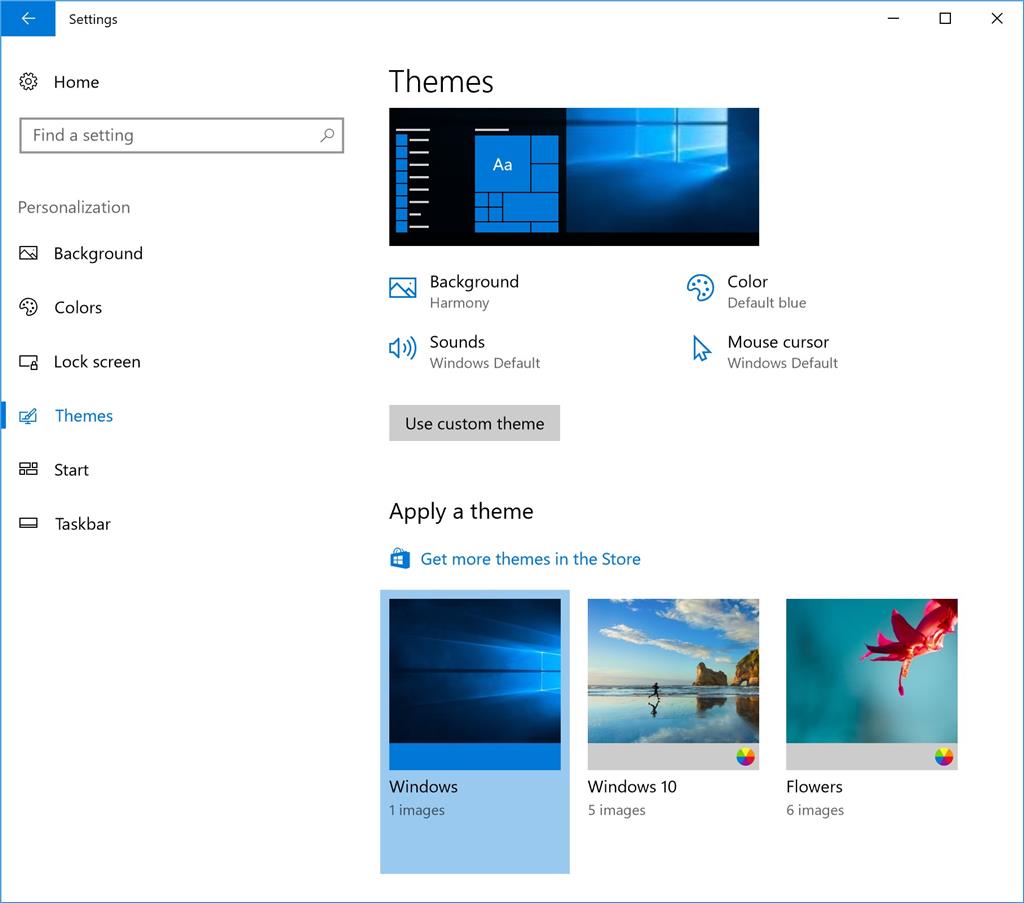Click the blue accent bar under Windows theme
The width and height of the screenshot is (1024, 903).
tap(475, 757)
